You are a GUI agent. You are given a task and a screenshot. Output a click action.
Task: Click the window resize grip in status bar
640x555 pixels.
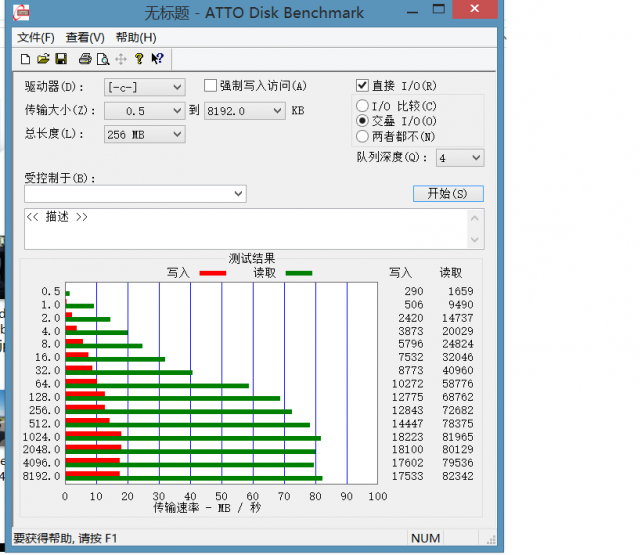(x=491, y=539)
